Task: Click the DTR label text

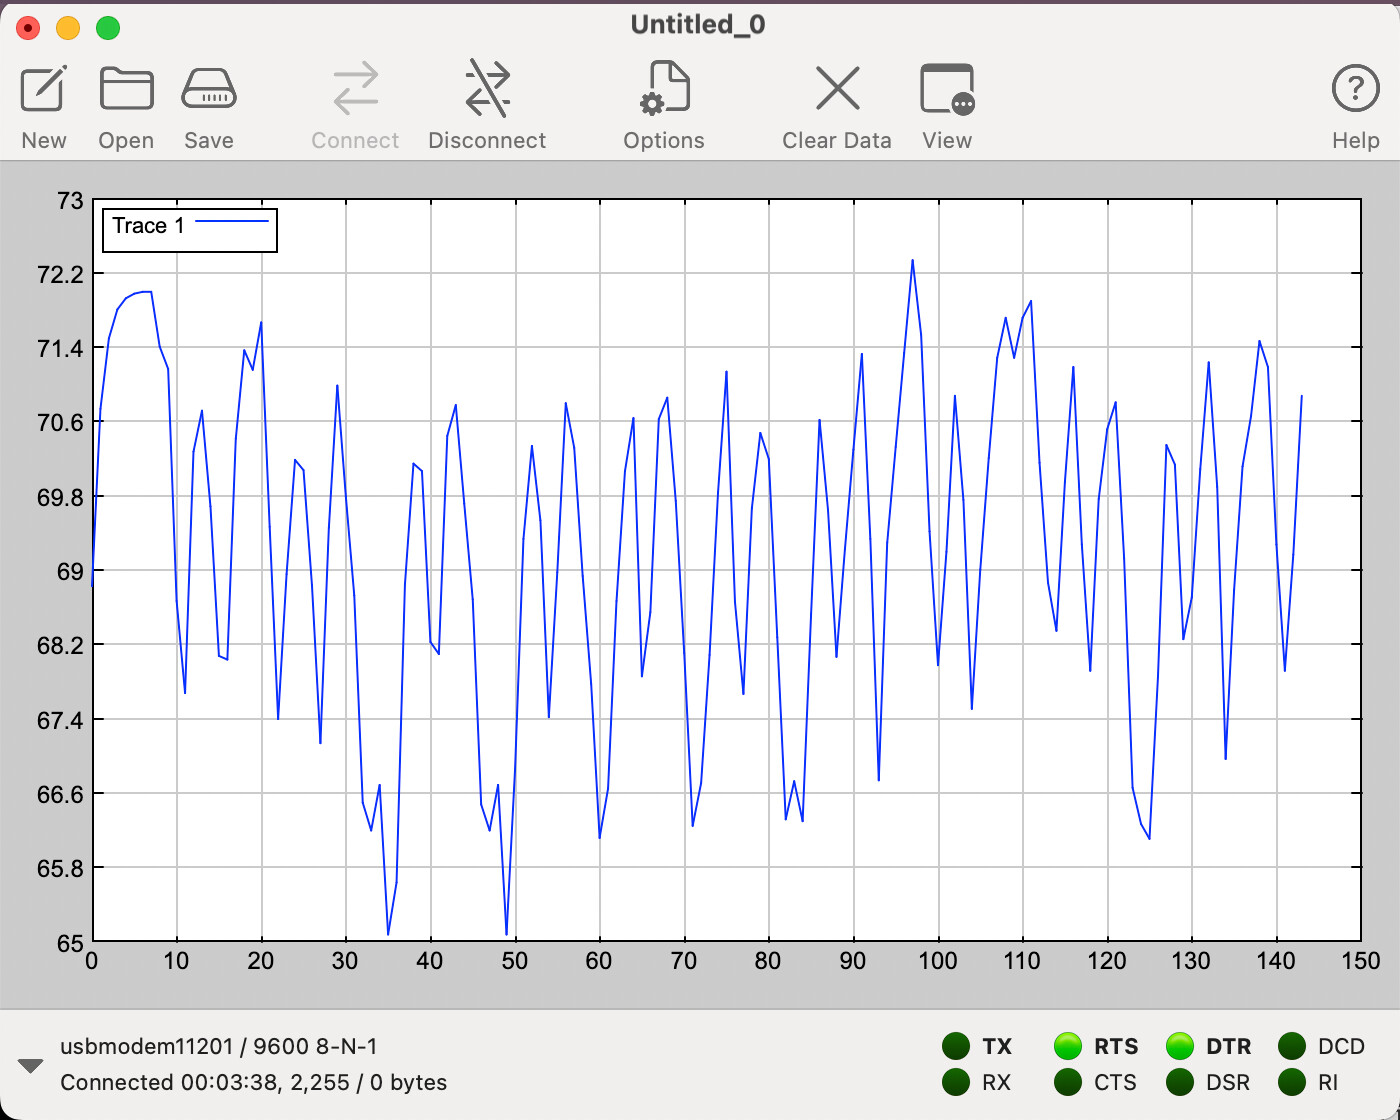Action: 1229,1046
